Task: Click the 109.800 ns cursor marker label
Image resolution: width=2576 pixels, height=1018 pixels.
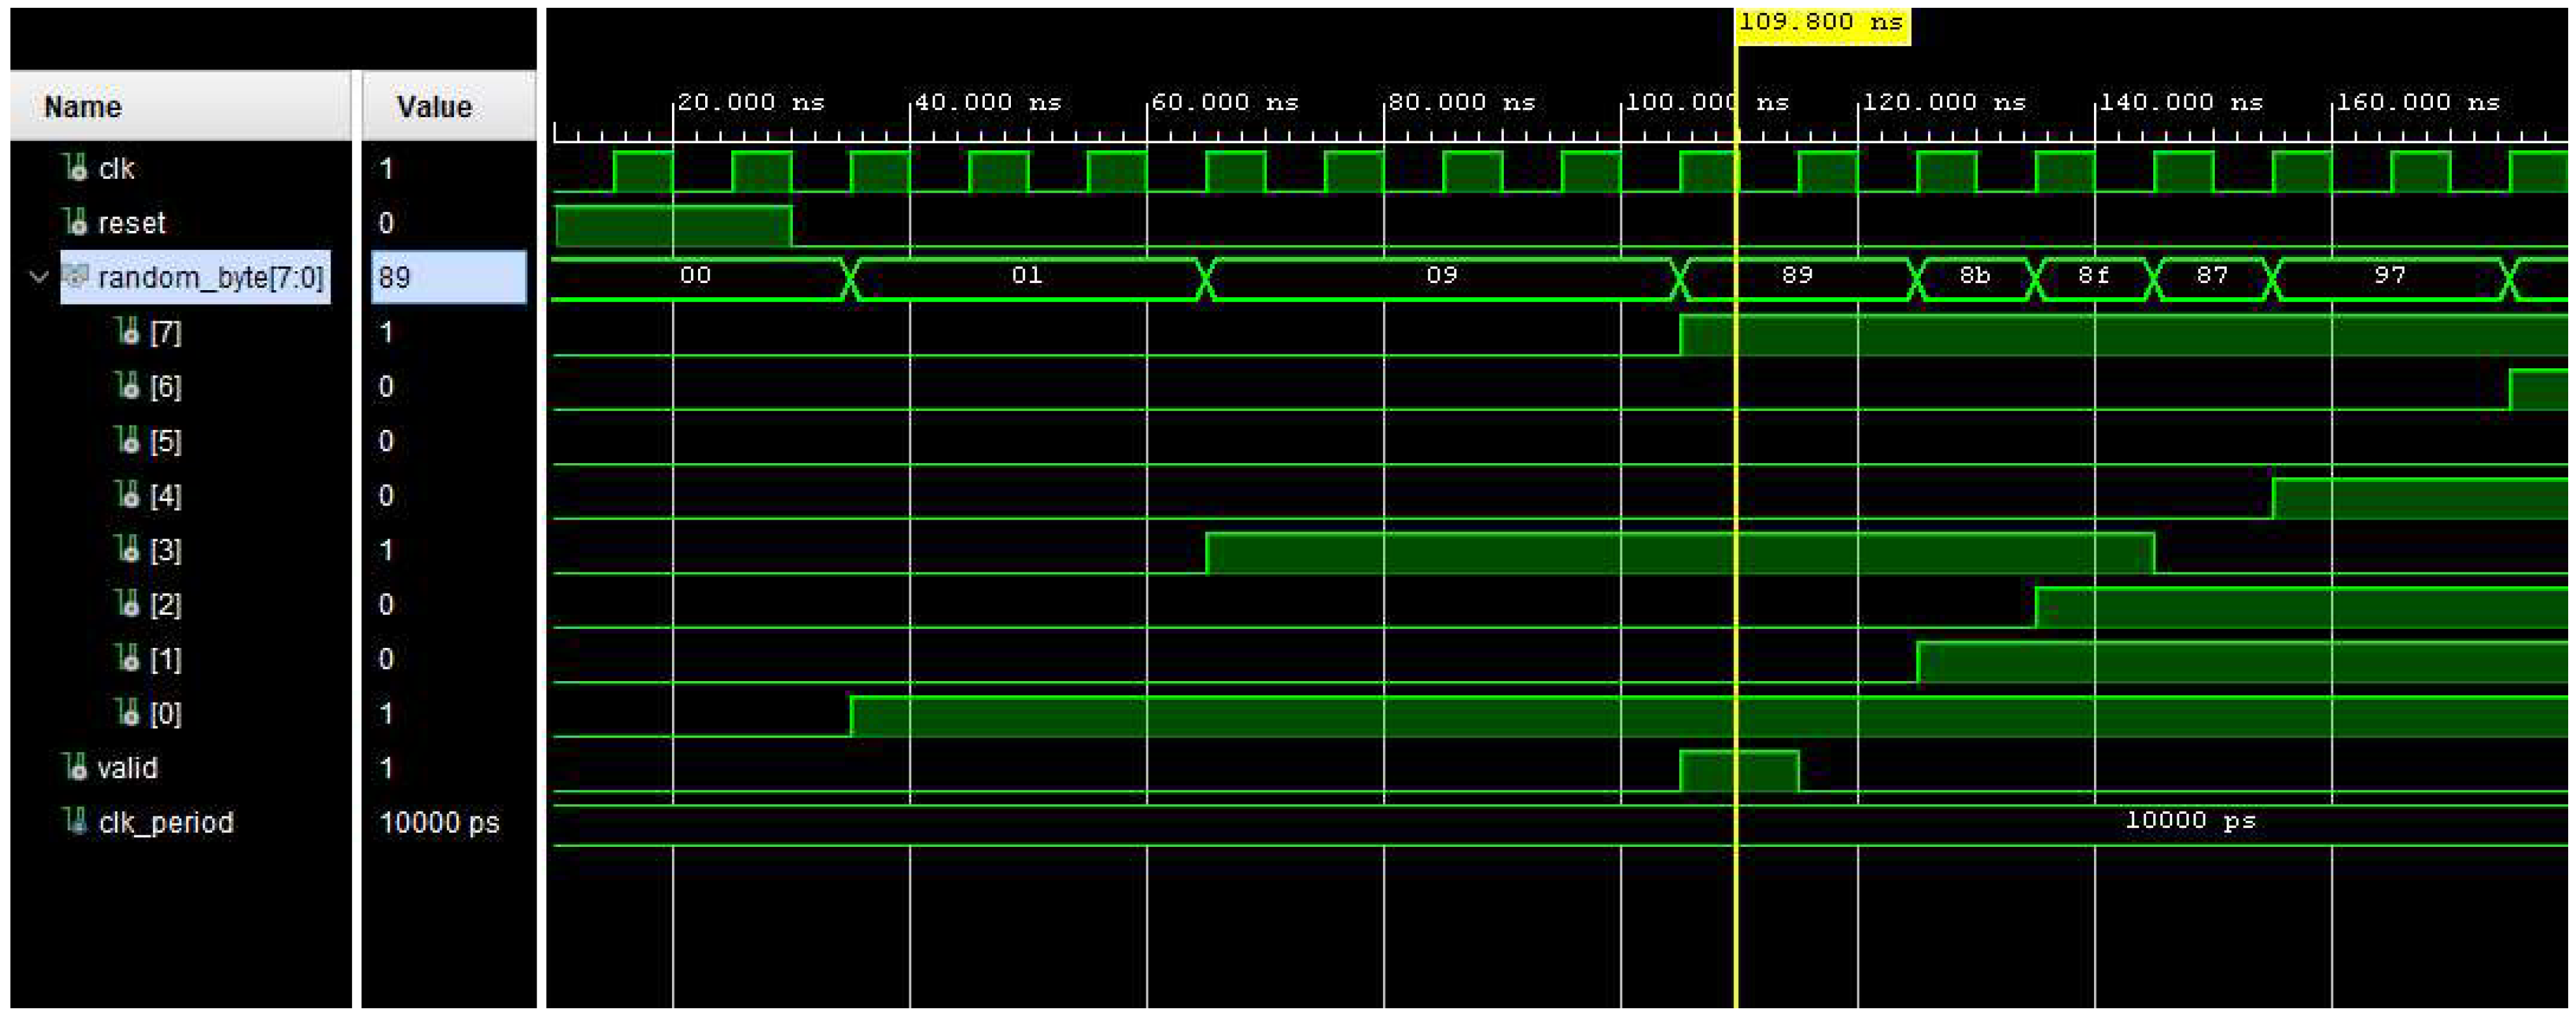Action: tap(1822, 23)
